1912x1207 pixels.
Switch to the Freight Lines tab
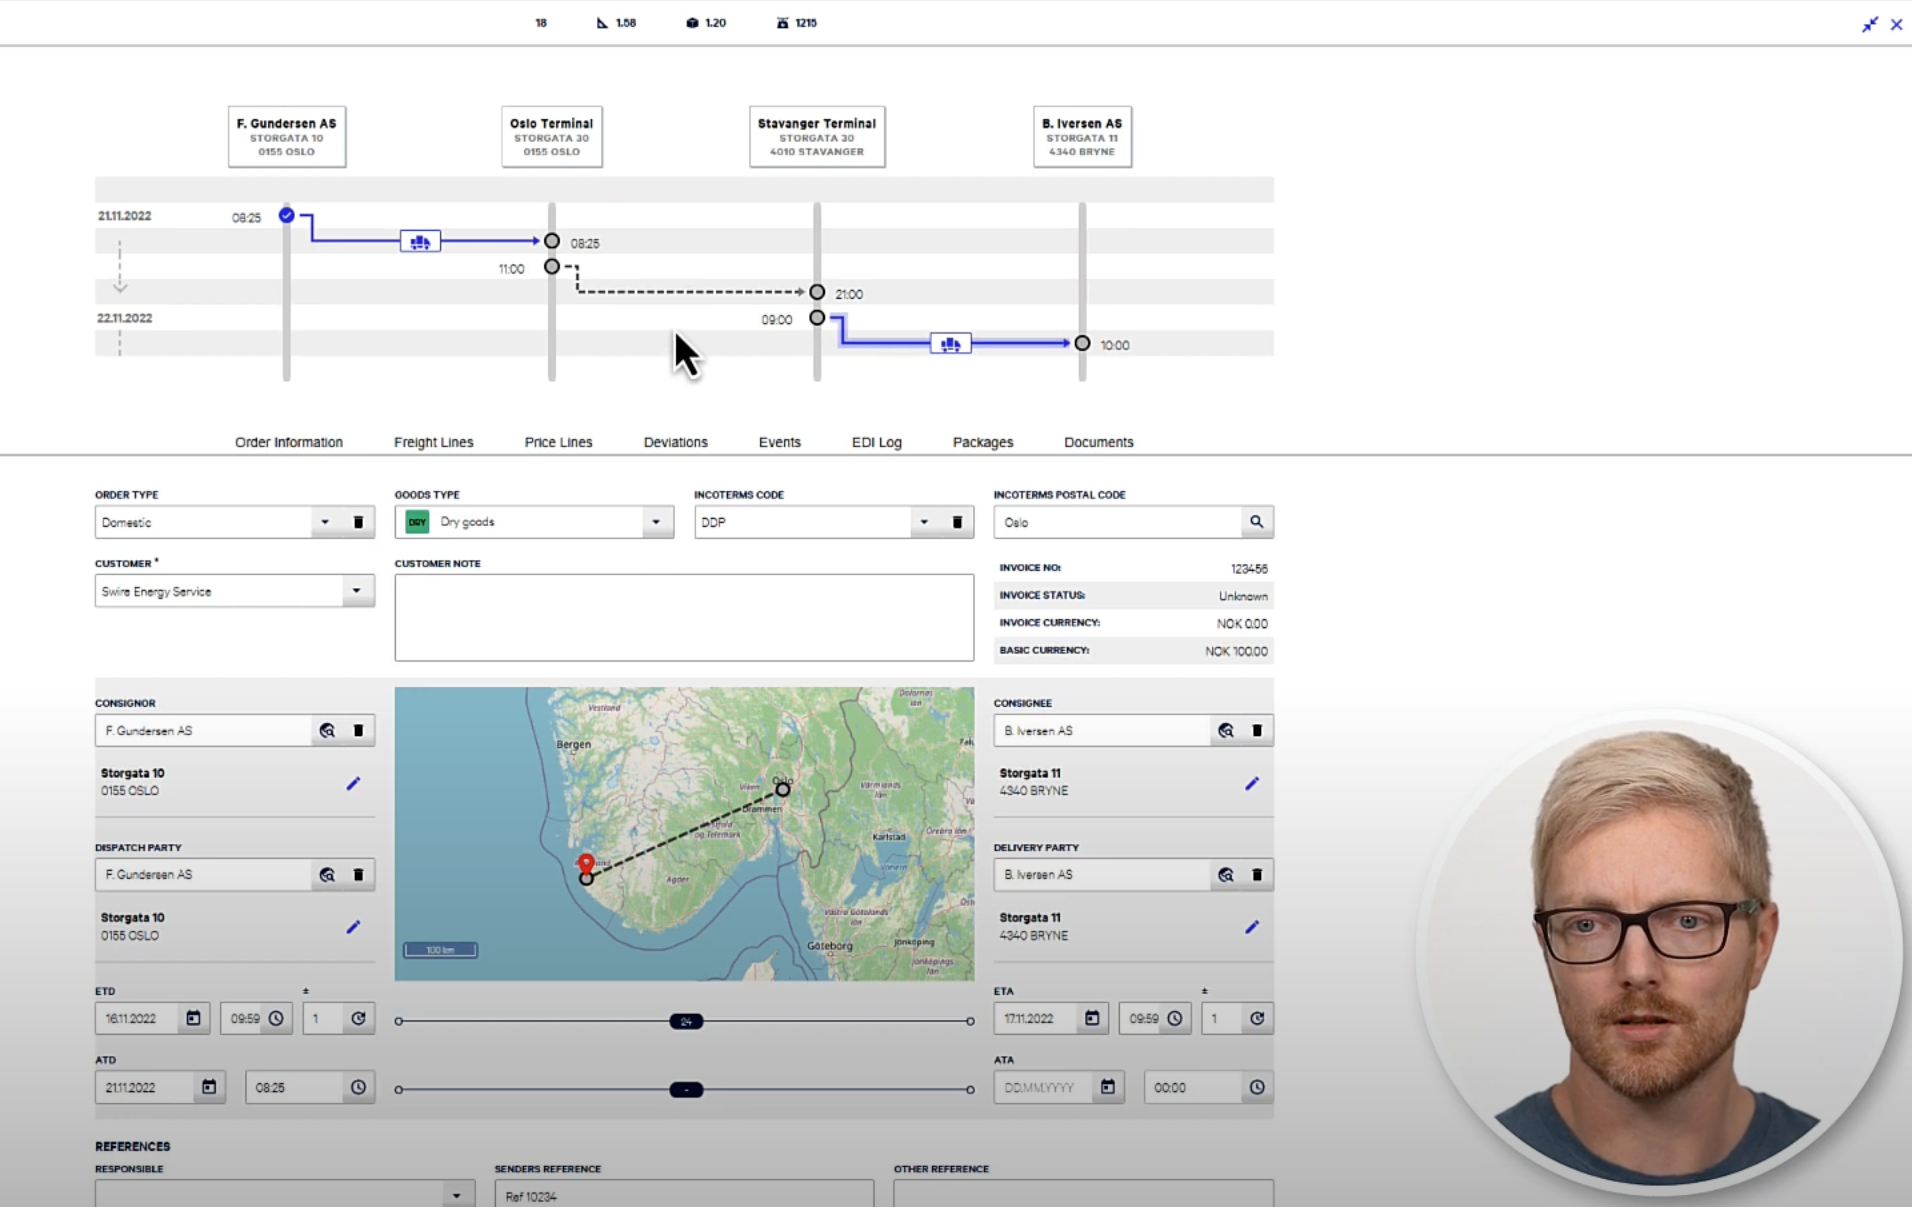point(434,441)
